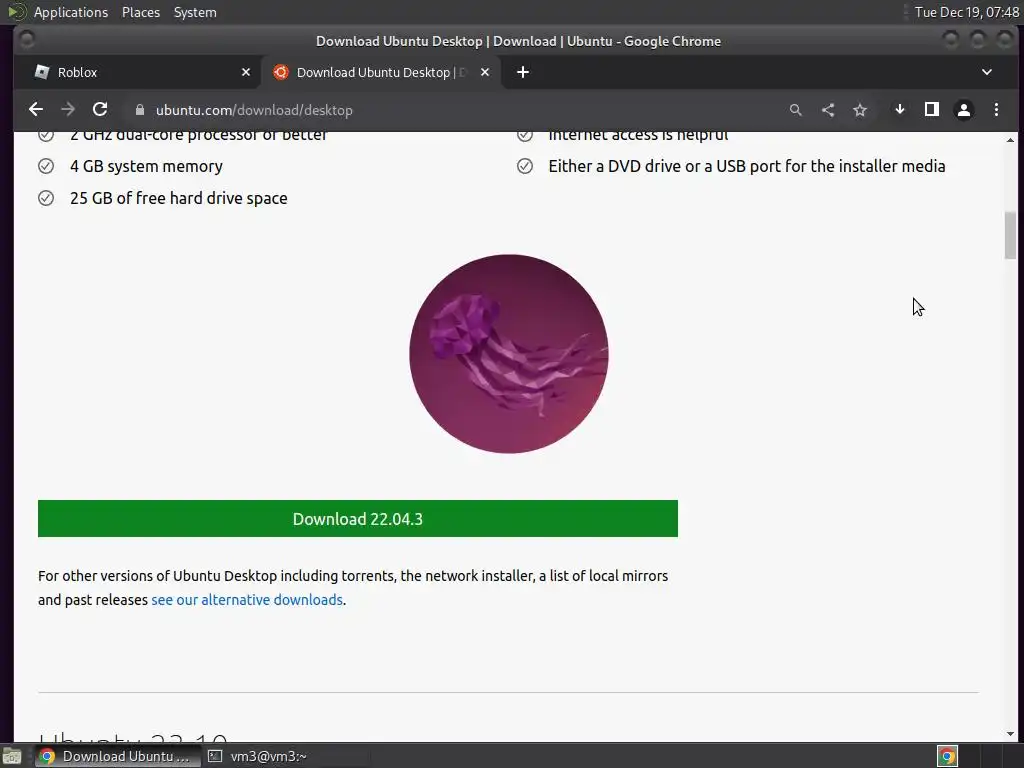Viewport: 1024px width, 768px height.
Task: Open the Applications menu
Action: 71,12
